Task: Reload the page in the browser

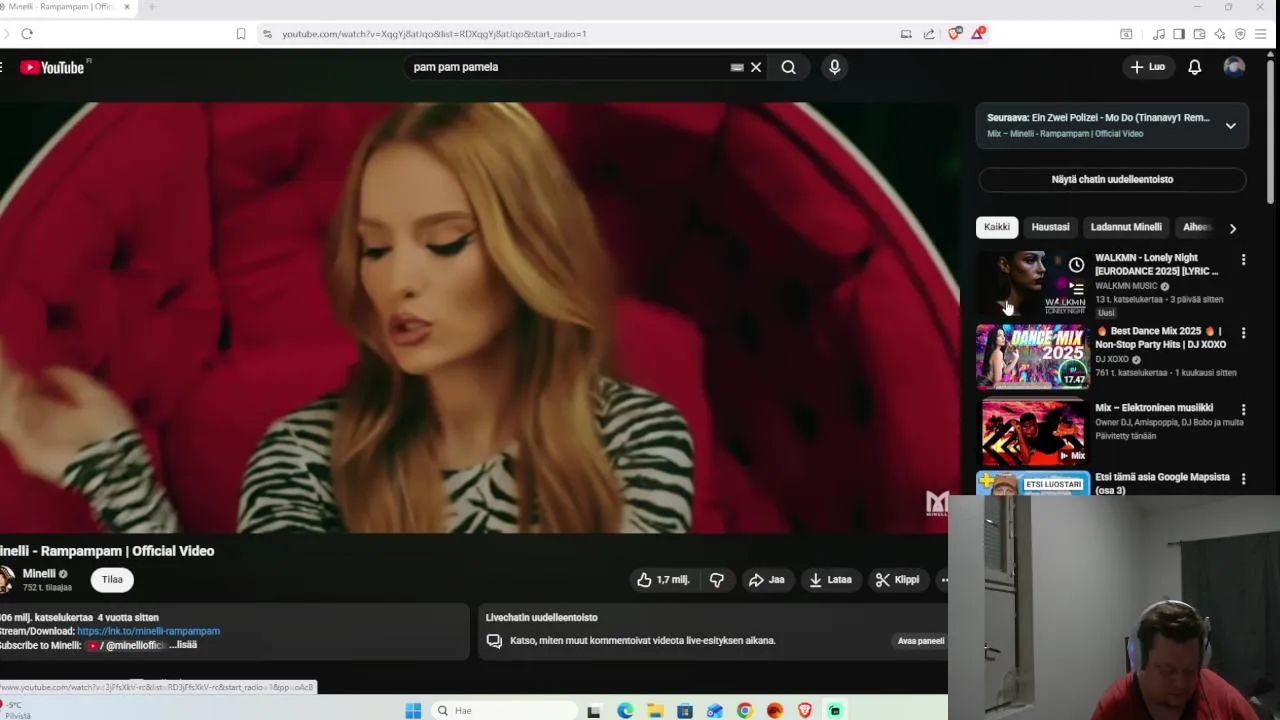Action: tap(27, 34)
